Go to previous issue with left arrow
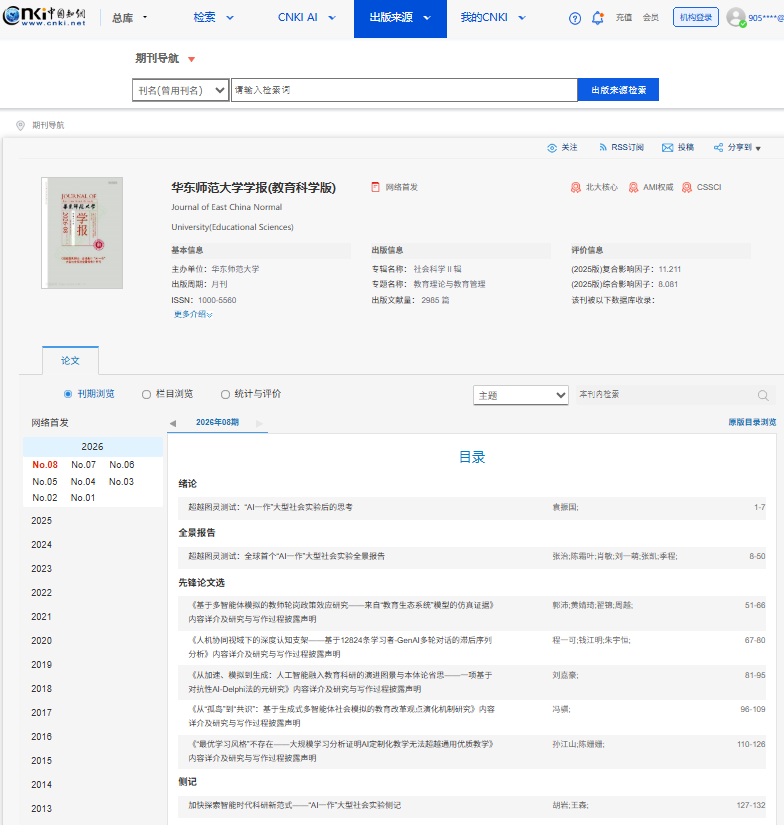 pos(173,423)
